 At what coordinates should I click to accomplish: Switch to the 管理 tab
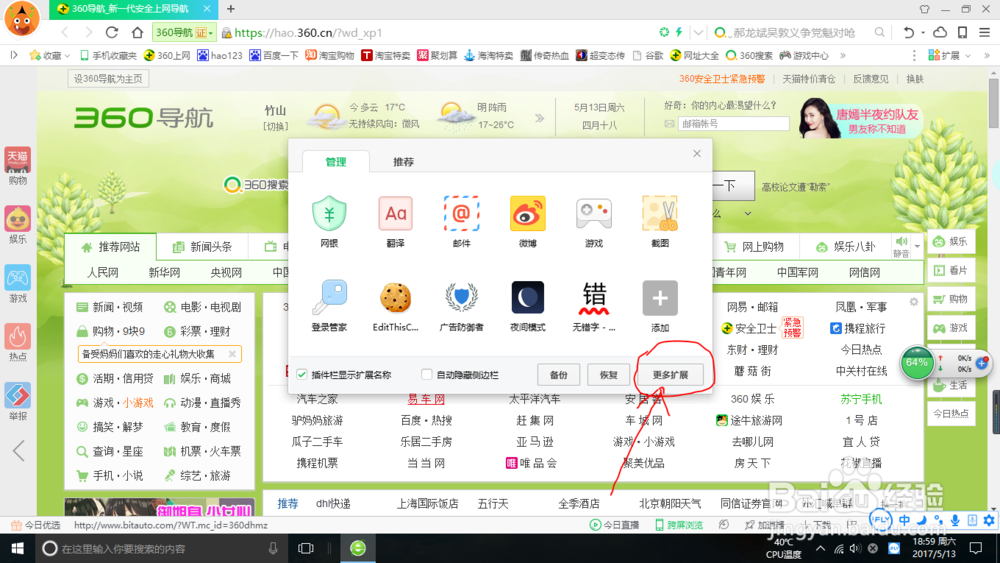335,162
